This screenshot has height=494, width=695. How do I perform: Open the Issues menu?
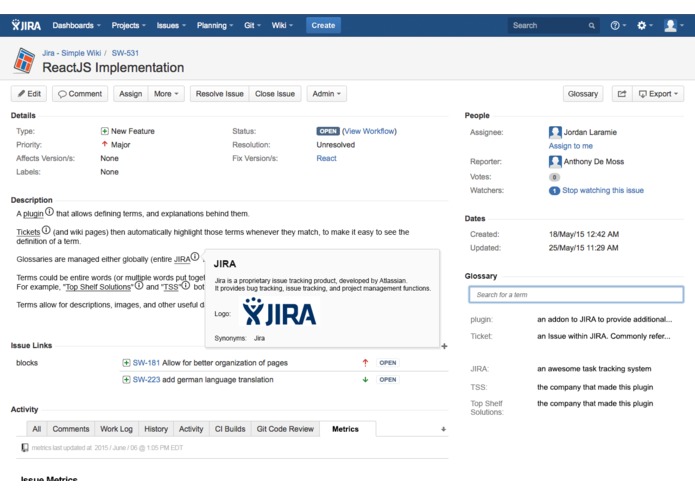tap(171, 25)
